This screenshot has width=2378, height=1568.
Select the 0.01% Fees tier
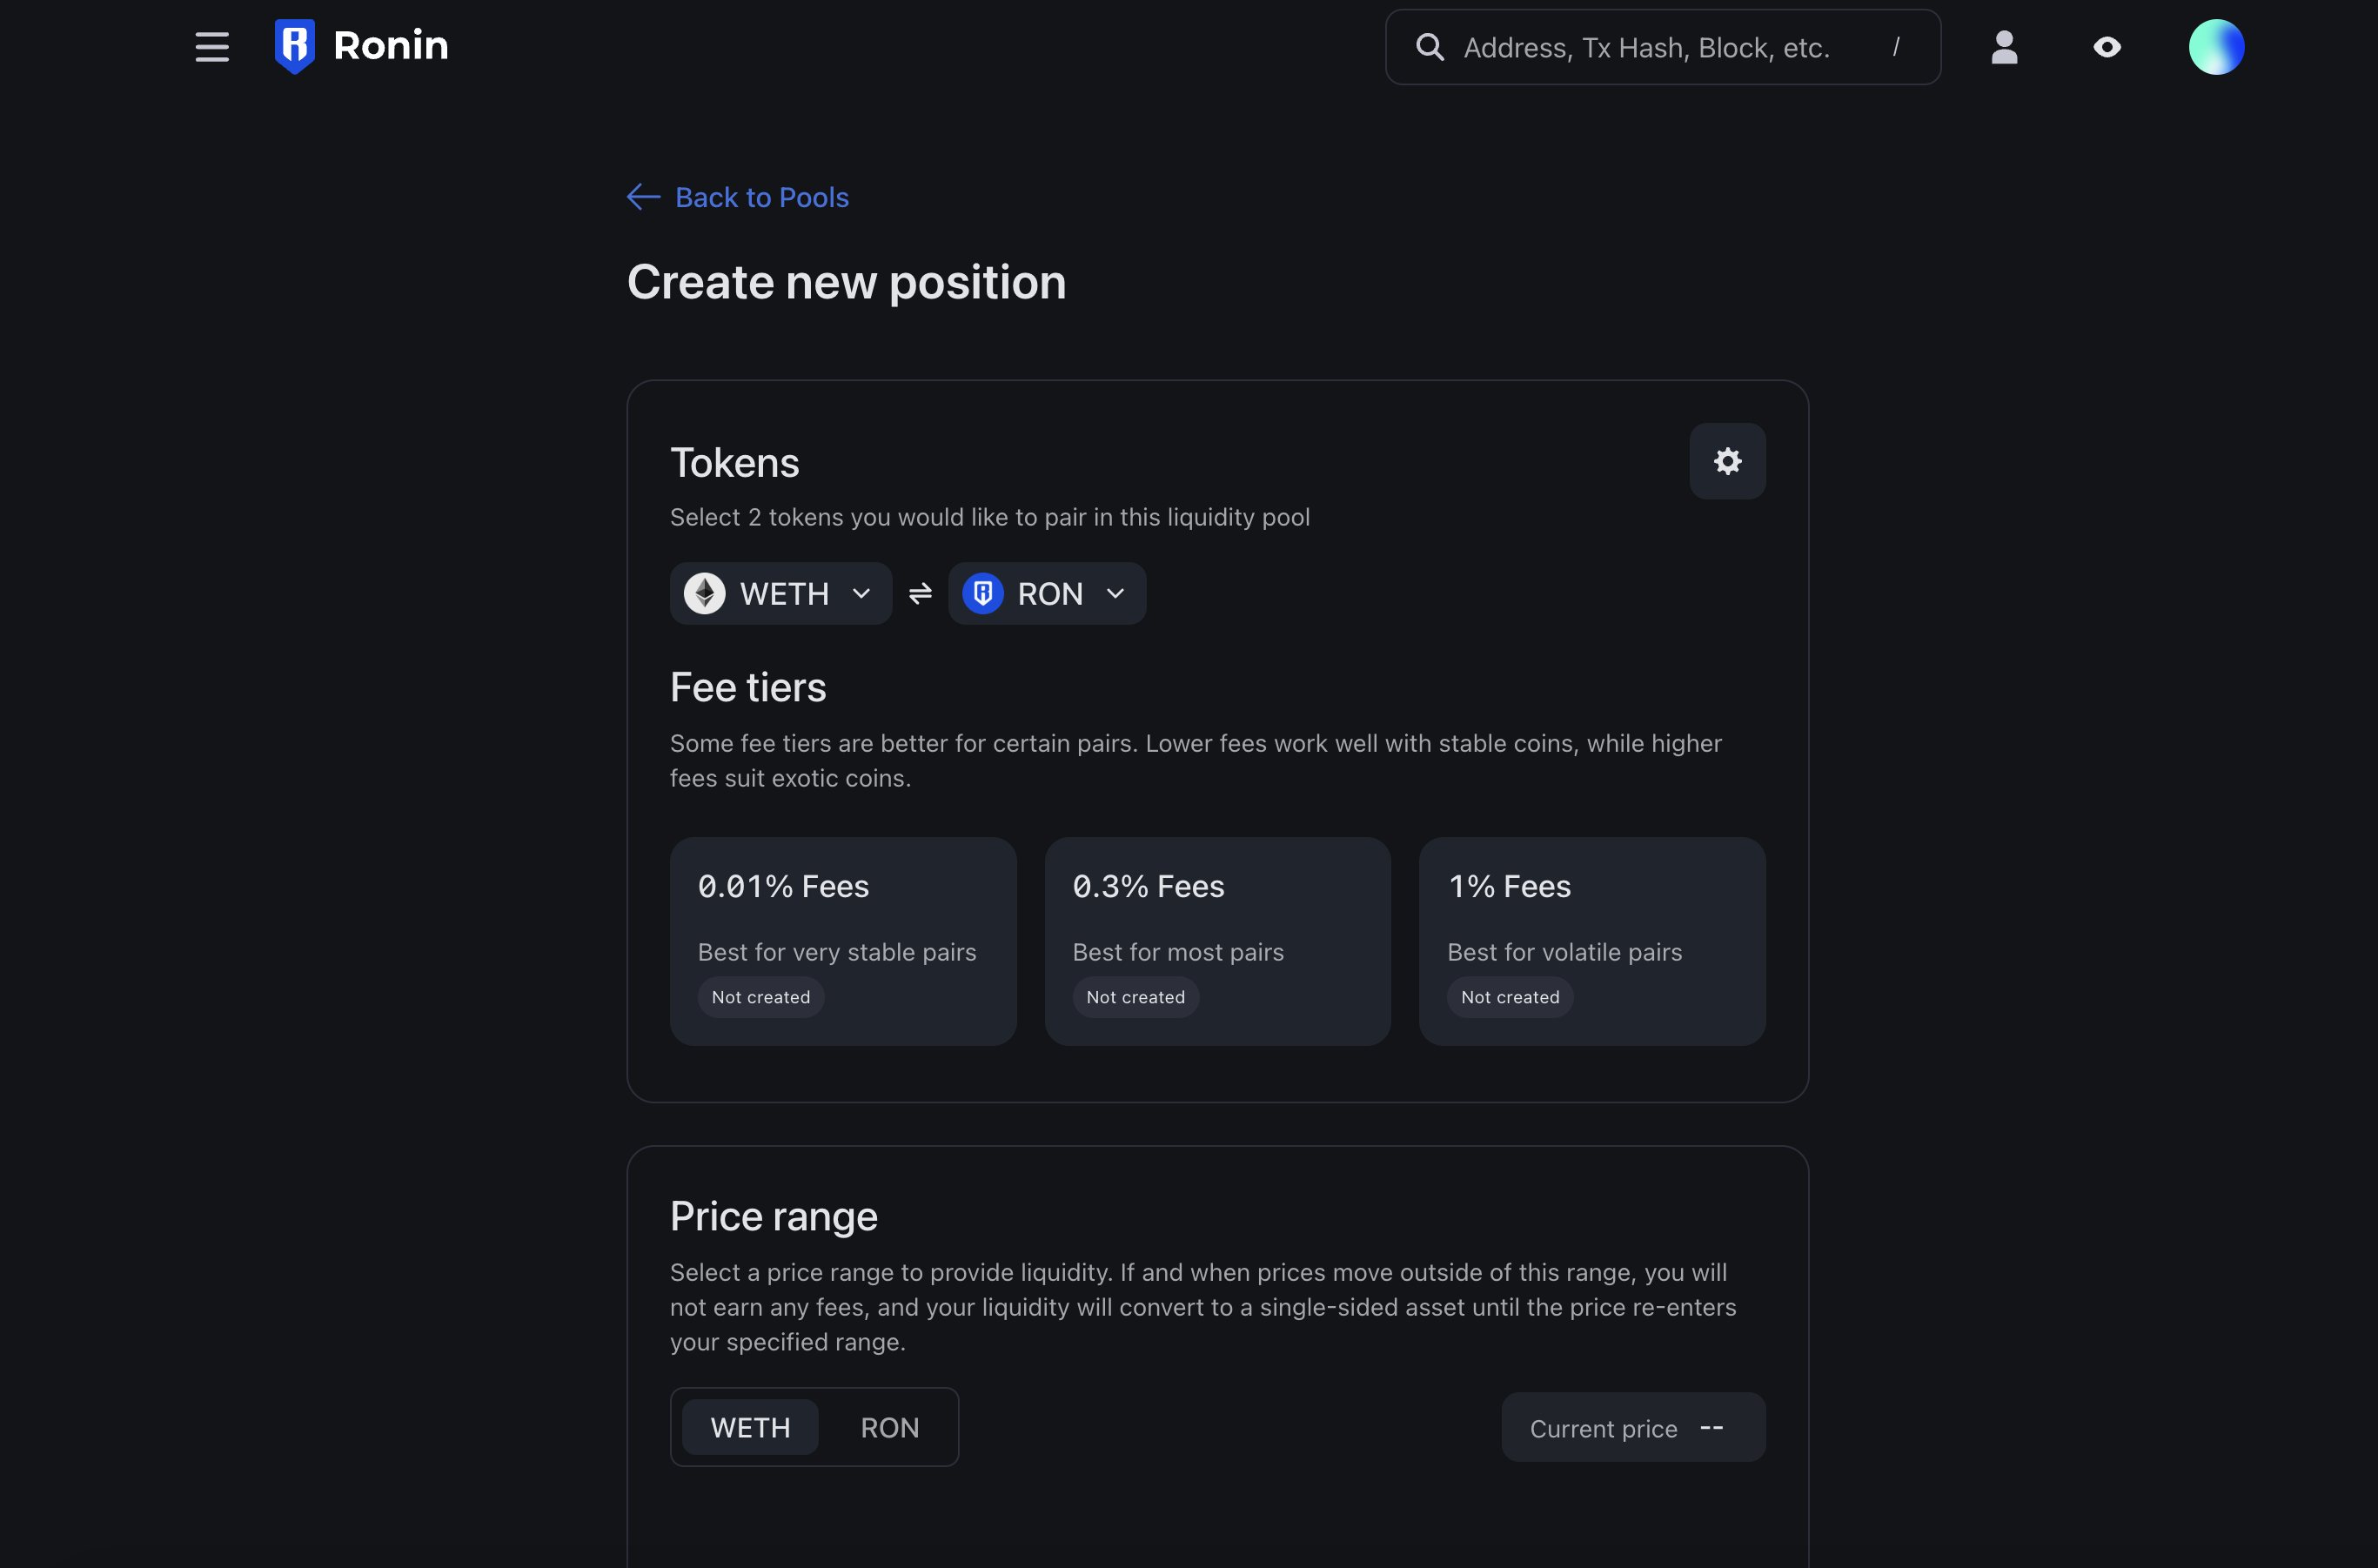coord(843,941)
